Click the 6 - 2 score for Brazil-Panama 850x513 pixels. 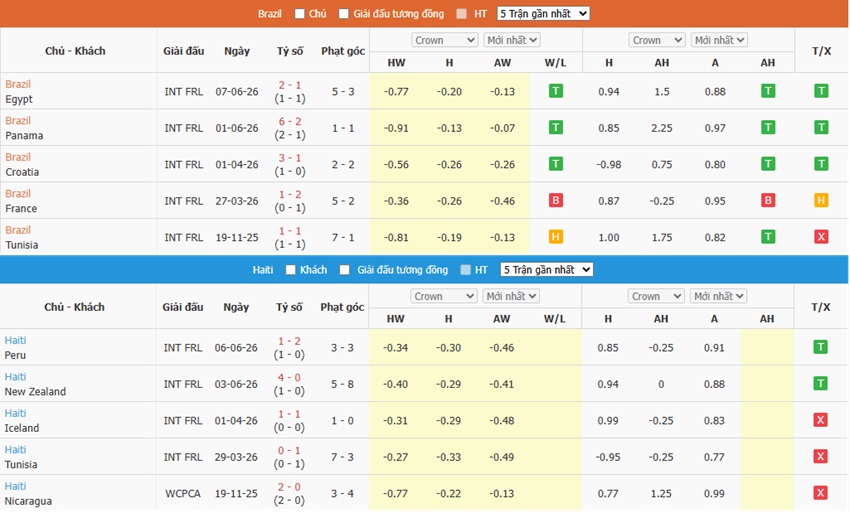(289, 121)
